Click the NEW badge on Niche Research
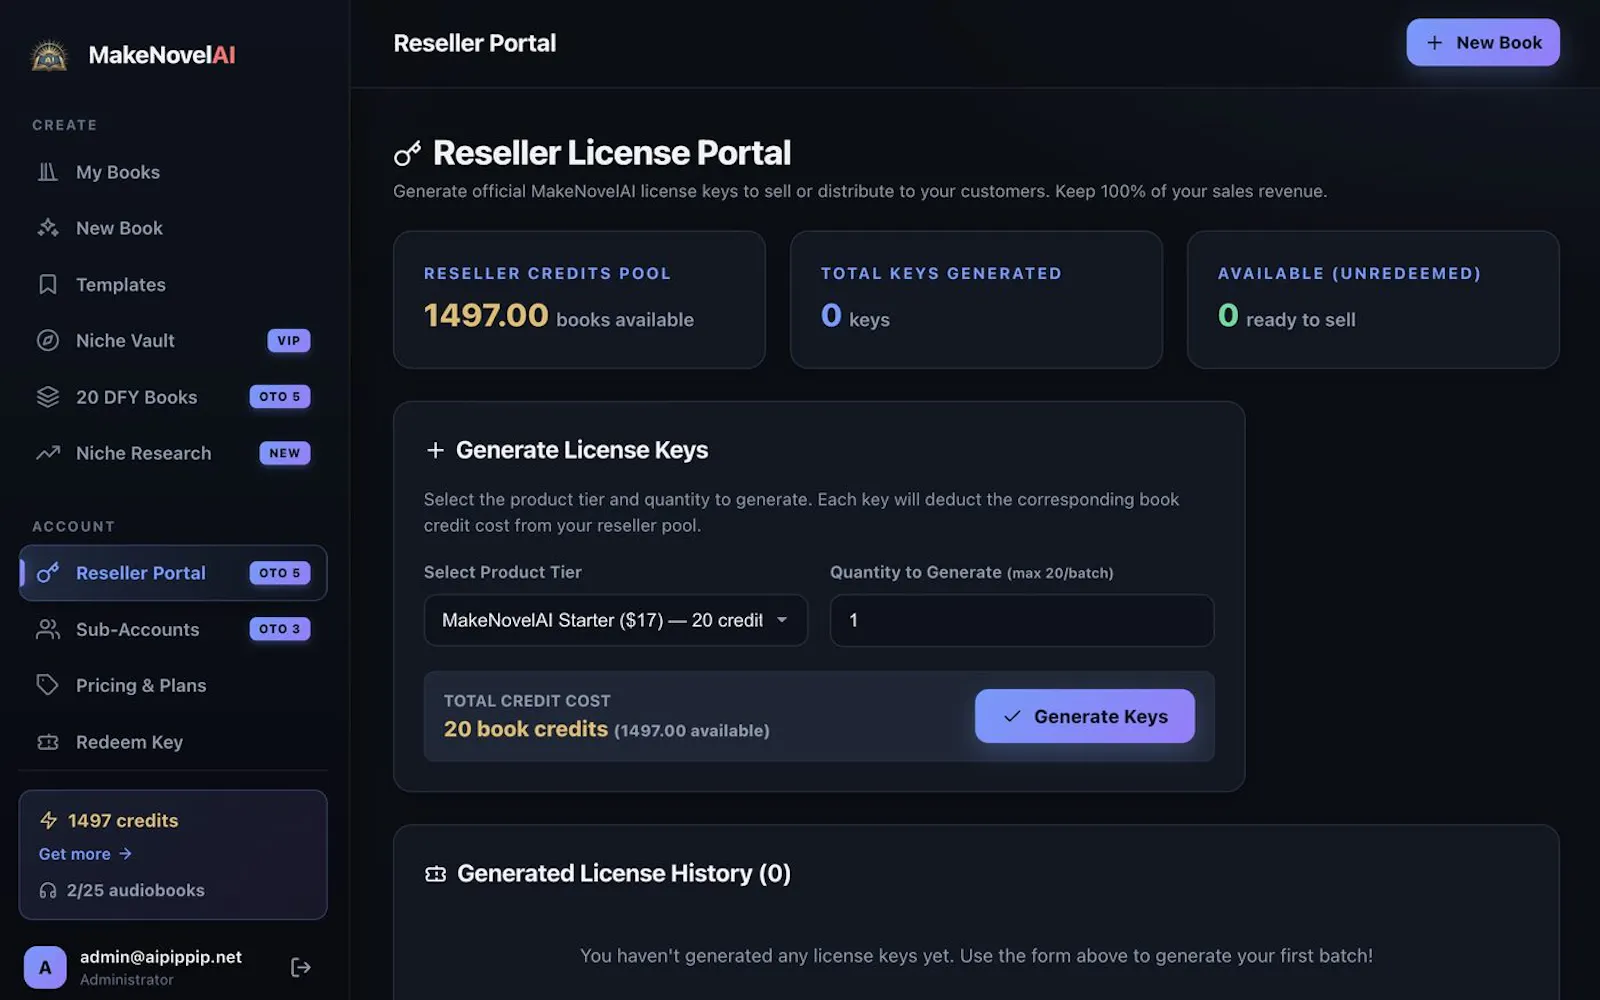The width and height of the screenshot is (1600, 1000). coord(285,453)
